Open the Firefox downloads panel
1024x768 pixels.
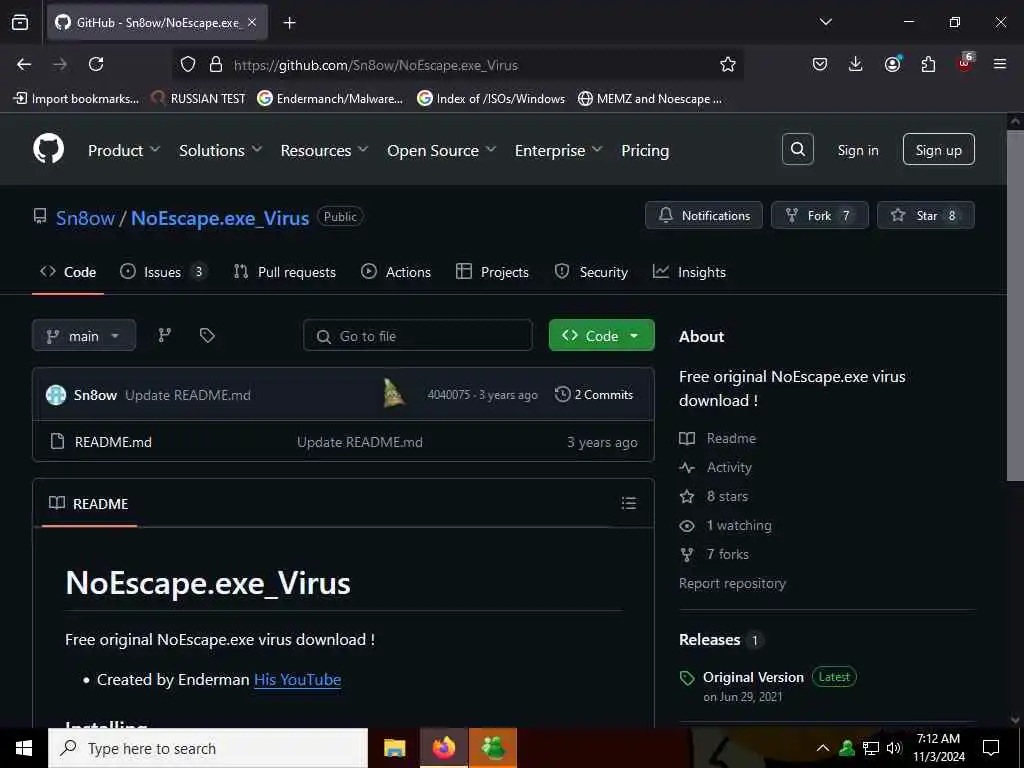click(x=856, y=64)
